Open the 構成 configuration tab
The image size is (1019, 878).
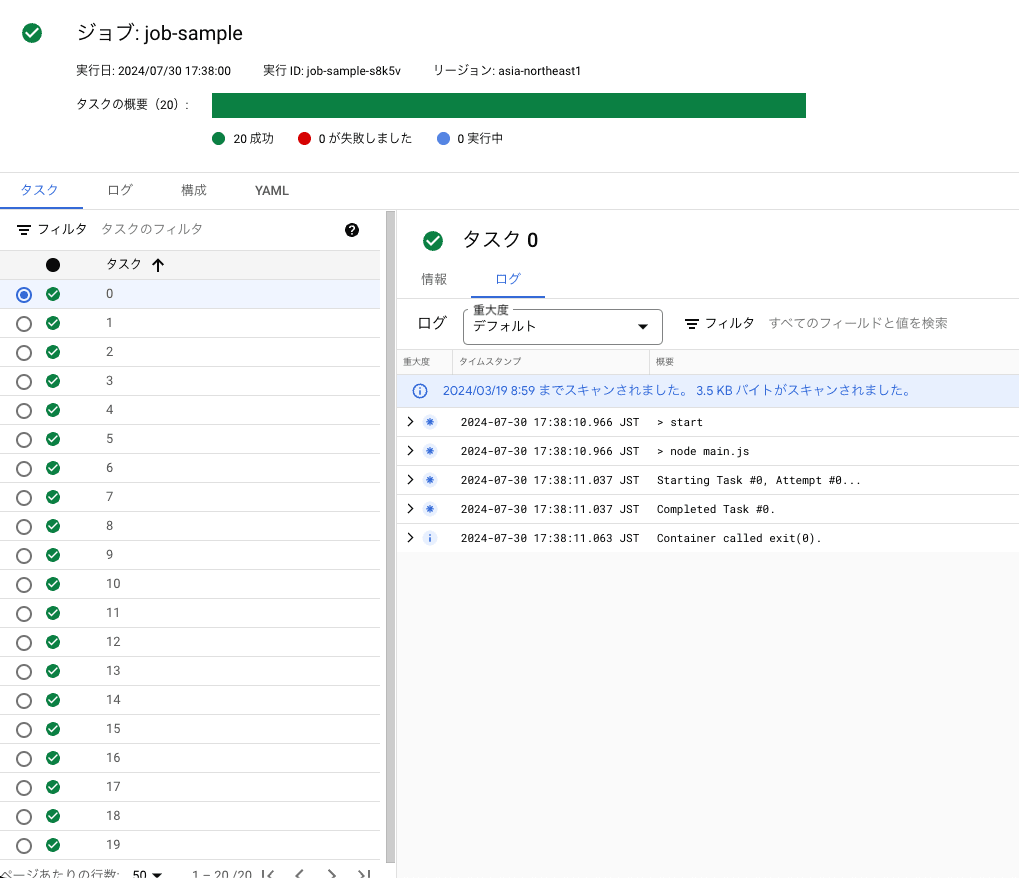coord(194,190)
